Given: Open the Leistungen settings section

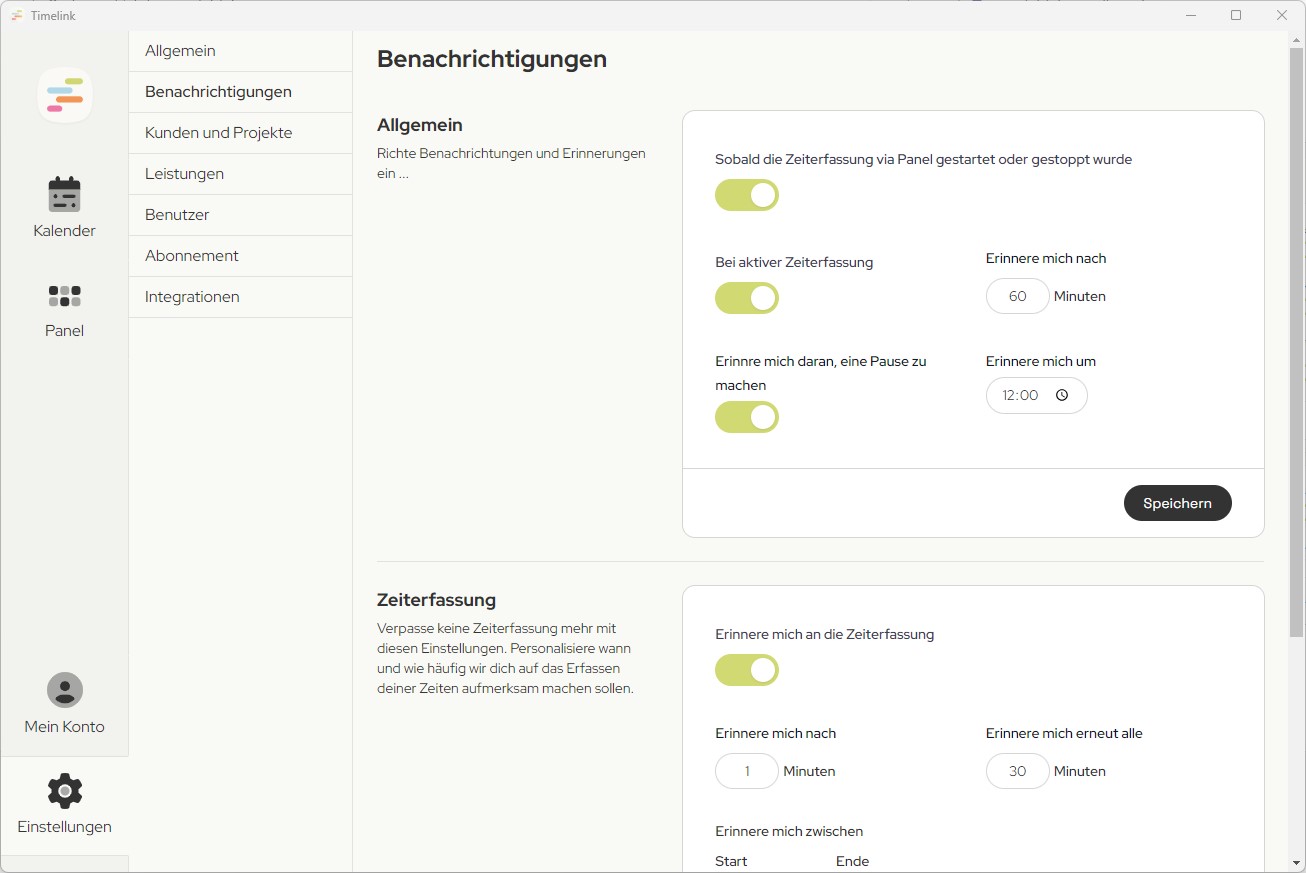Looking at the screenshot, I should [x=240, y=174].
